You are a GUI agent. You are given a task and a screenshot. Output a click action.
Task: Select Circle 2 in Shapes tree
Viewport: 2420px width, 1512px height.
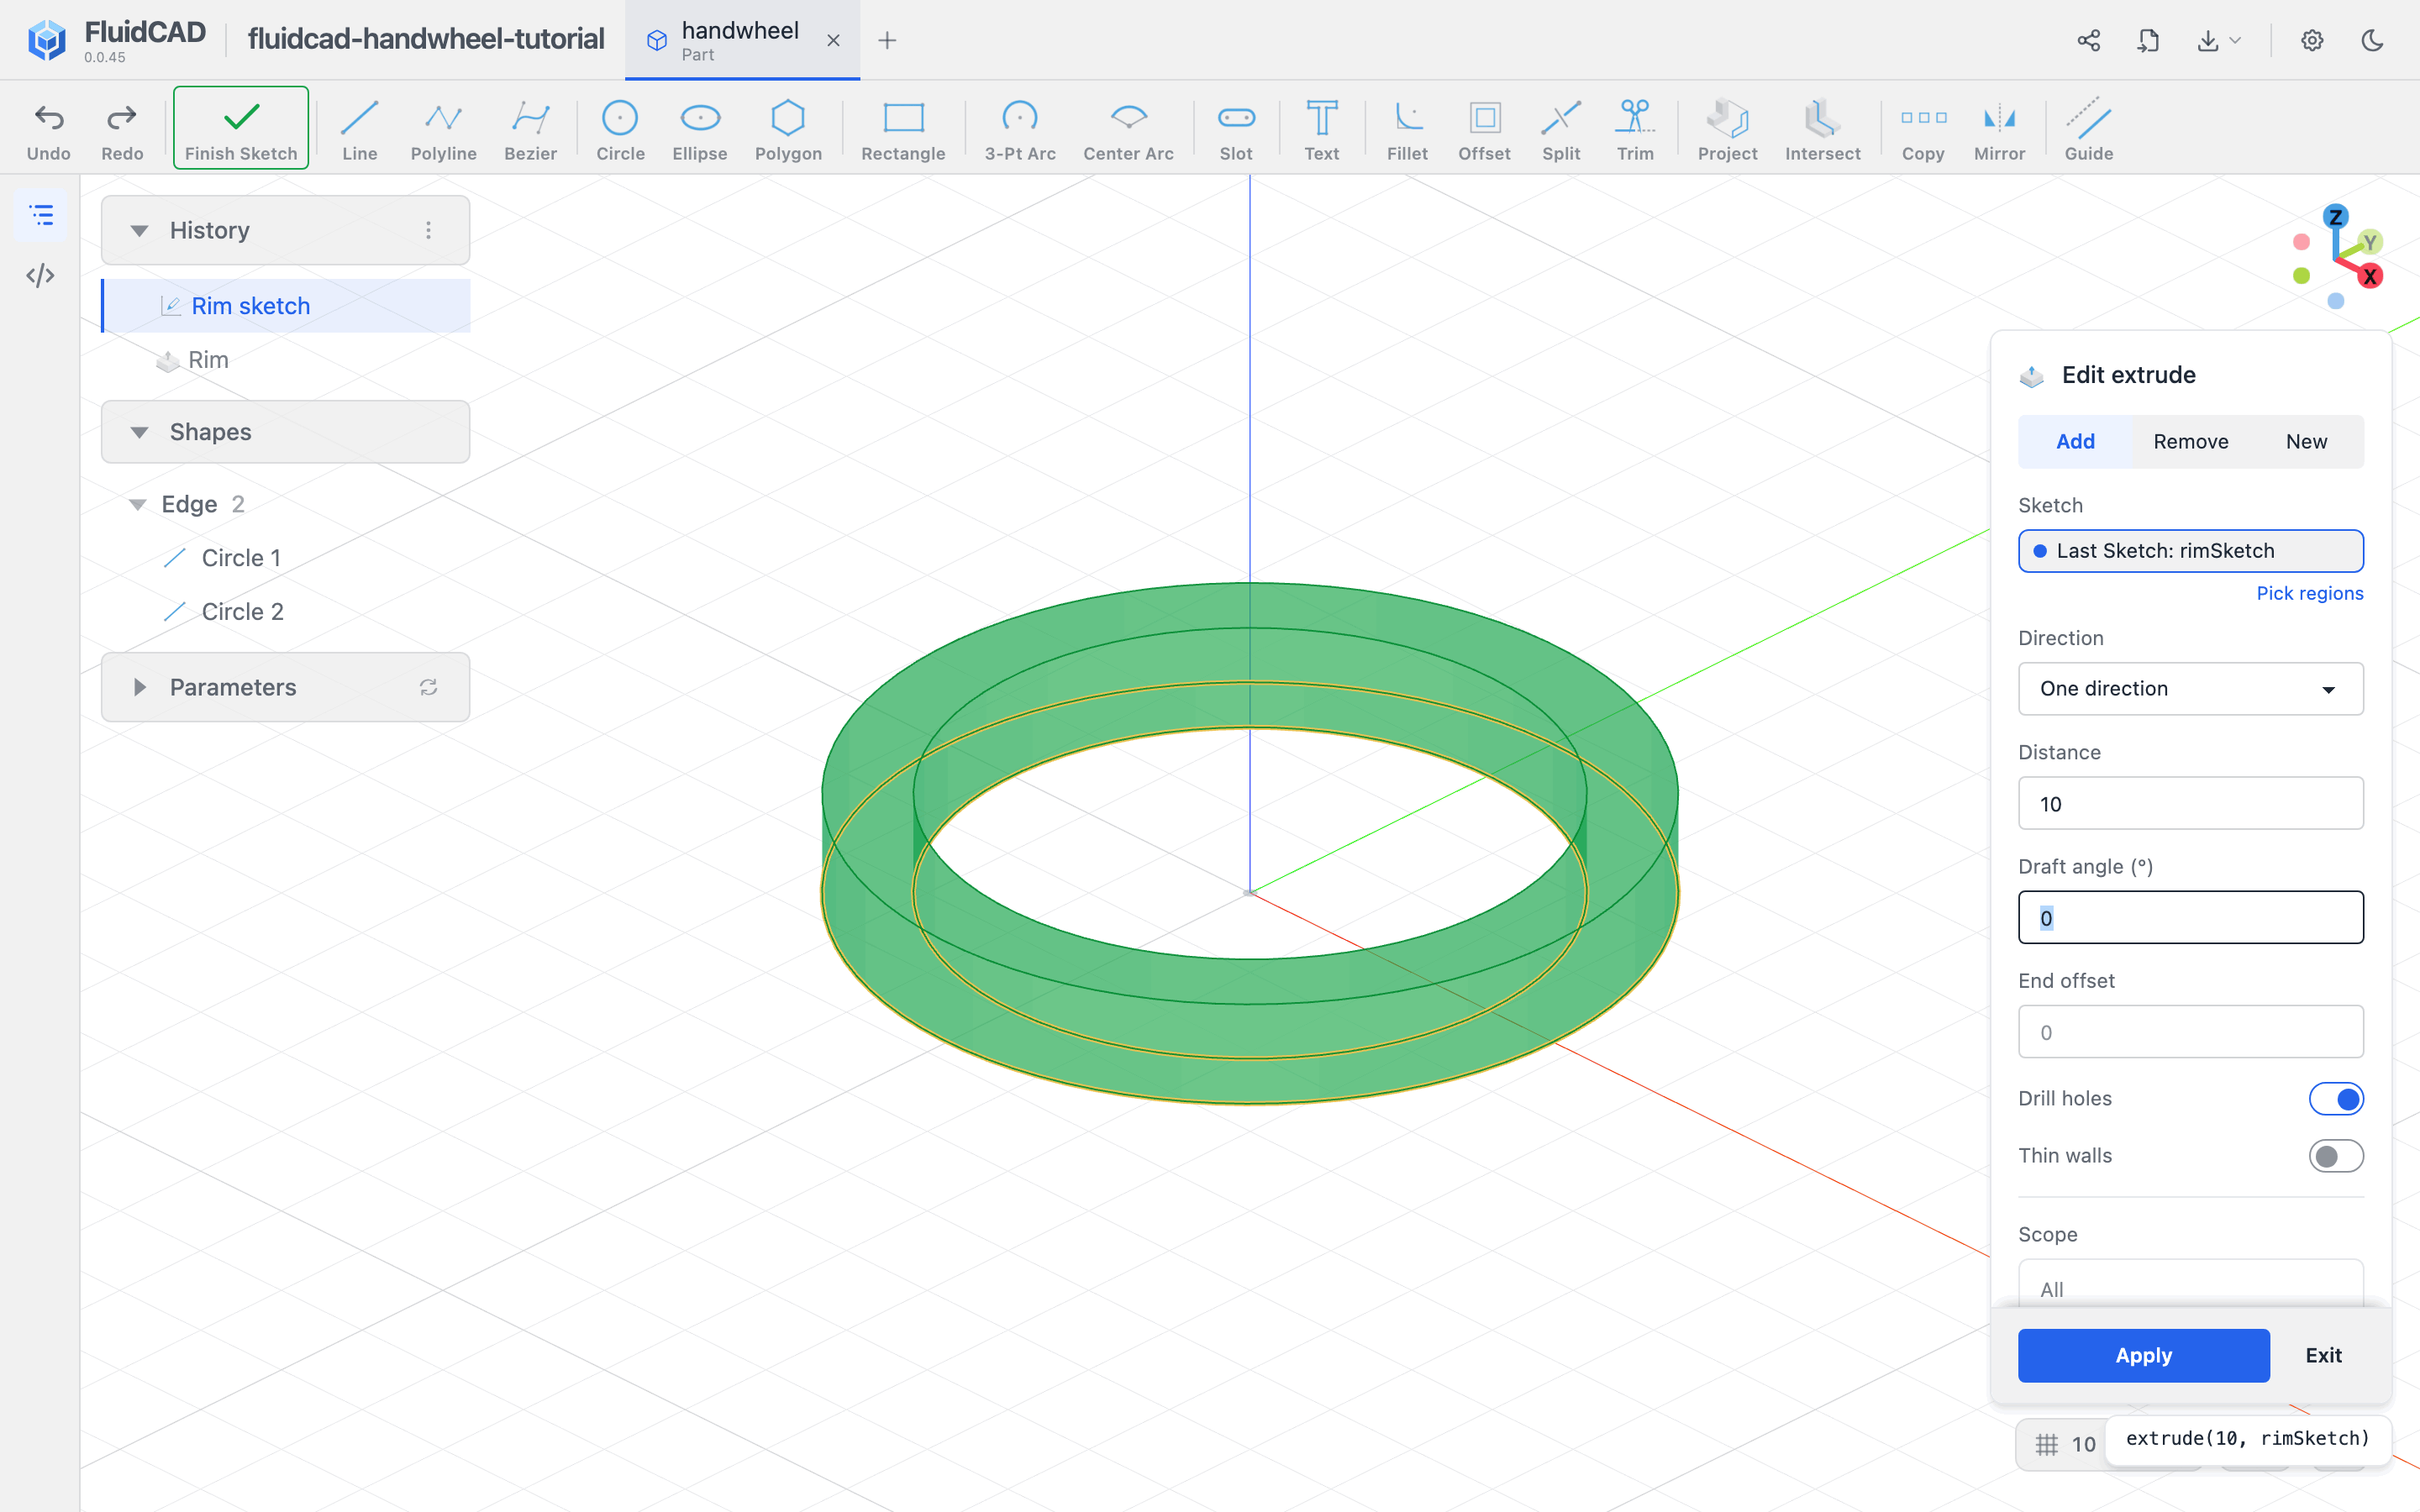[242, 611]
